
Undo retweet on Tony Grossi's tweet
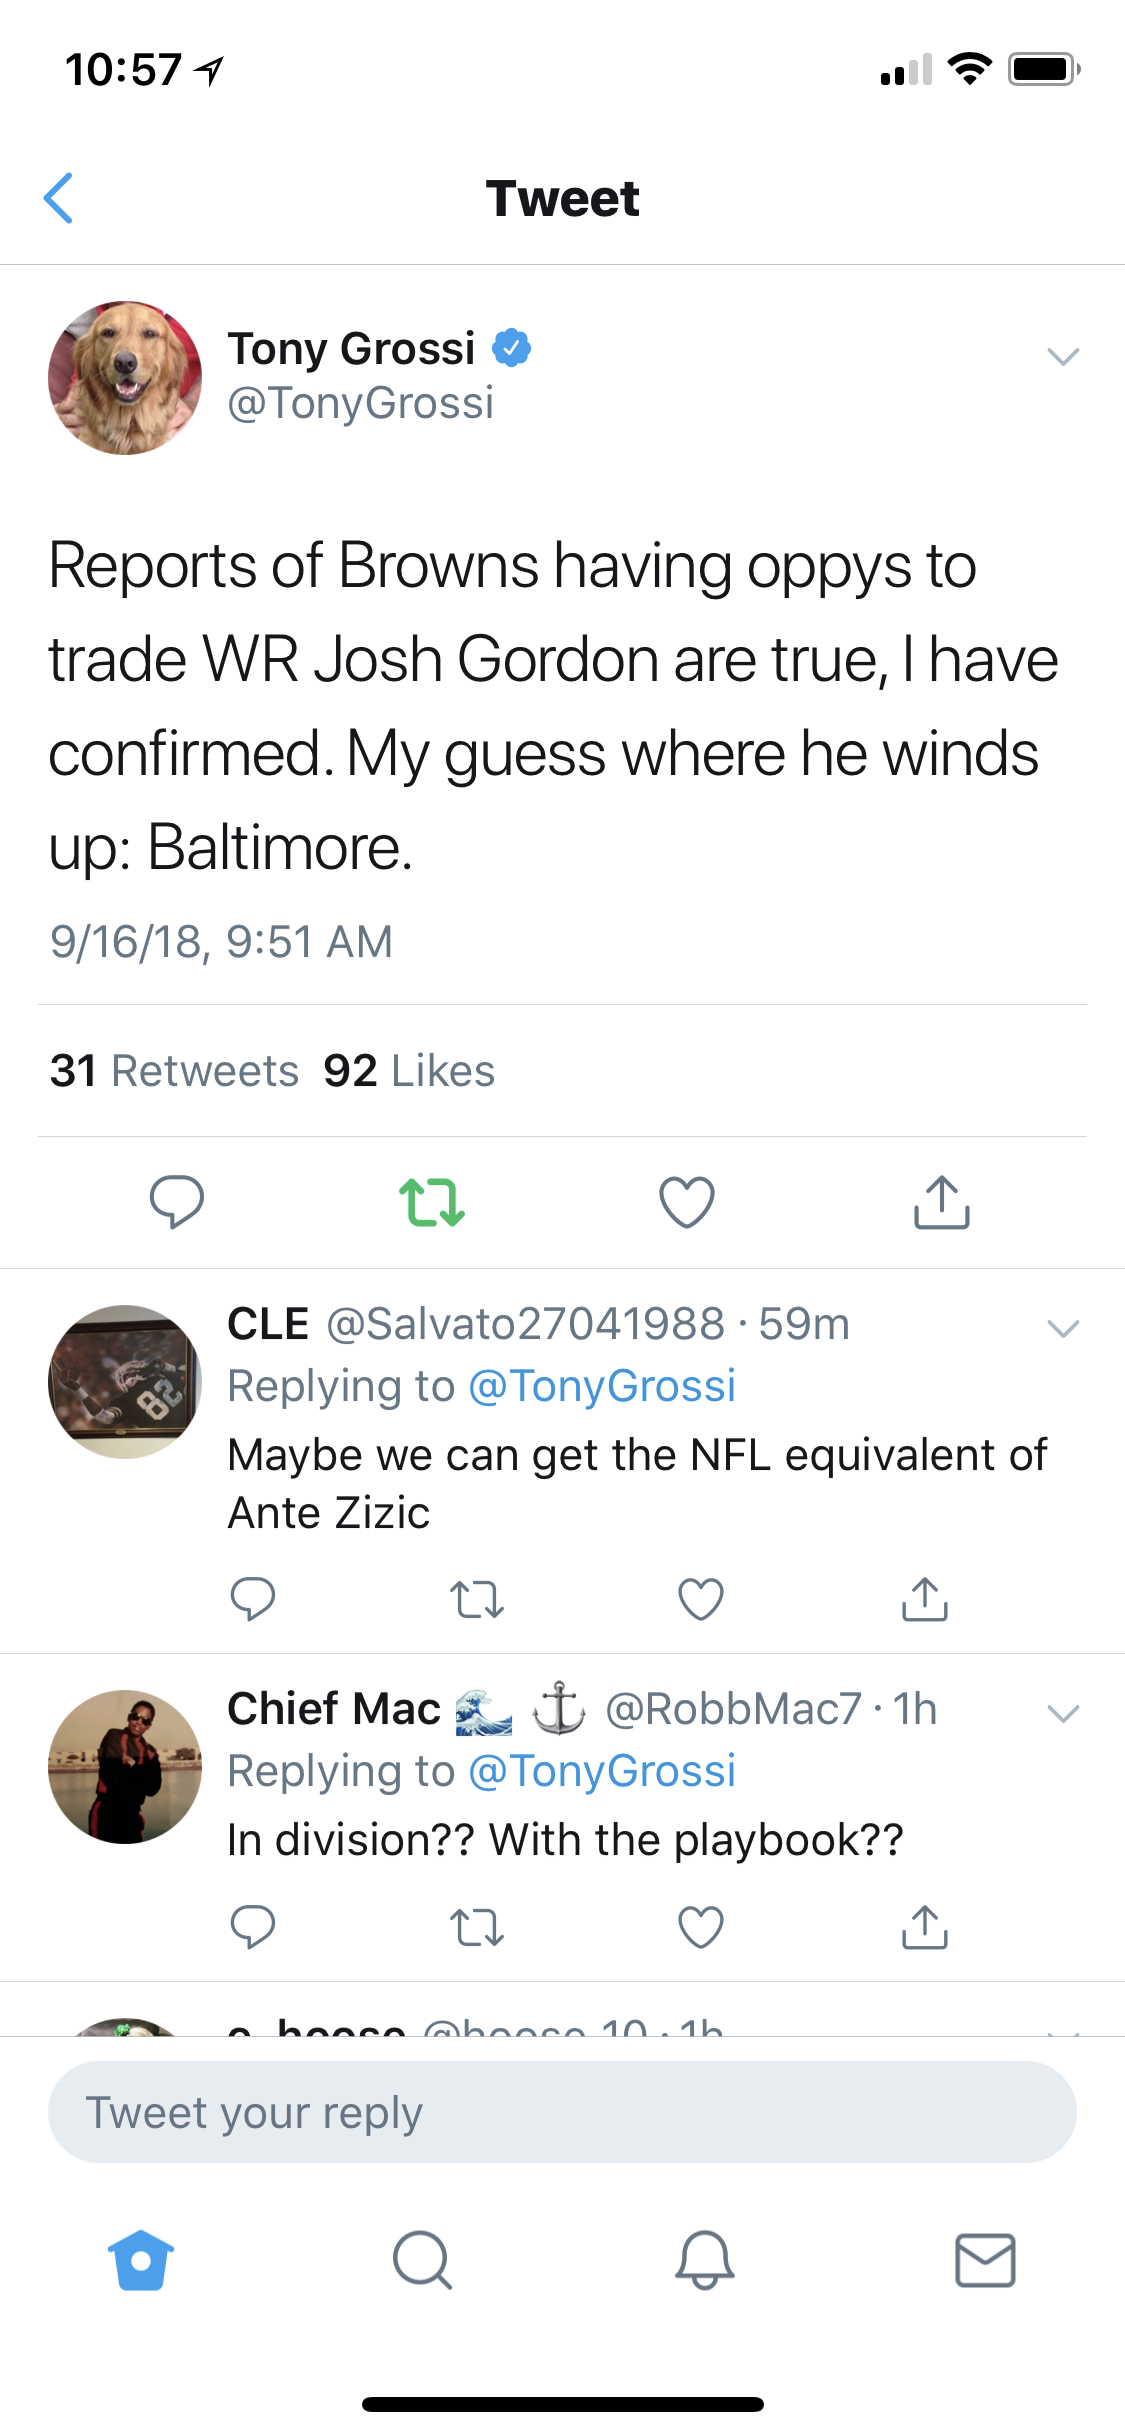tap(432, 1201)
